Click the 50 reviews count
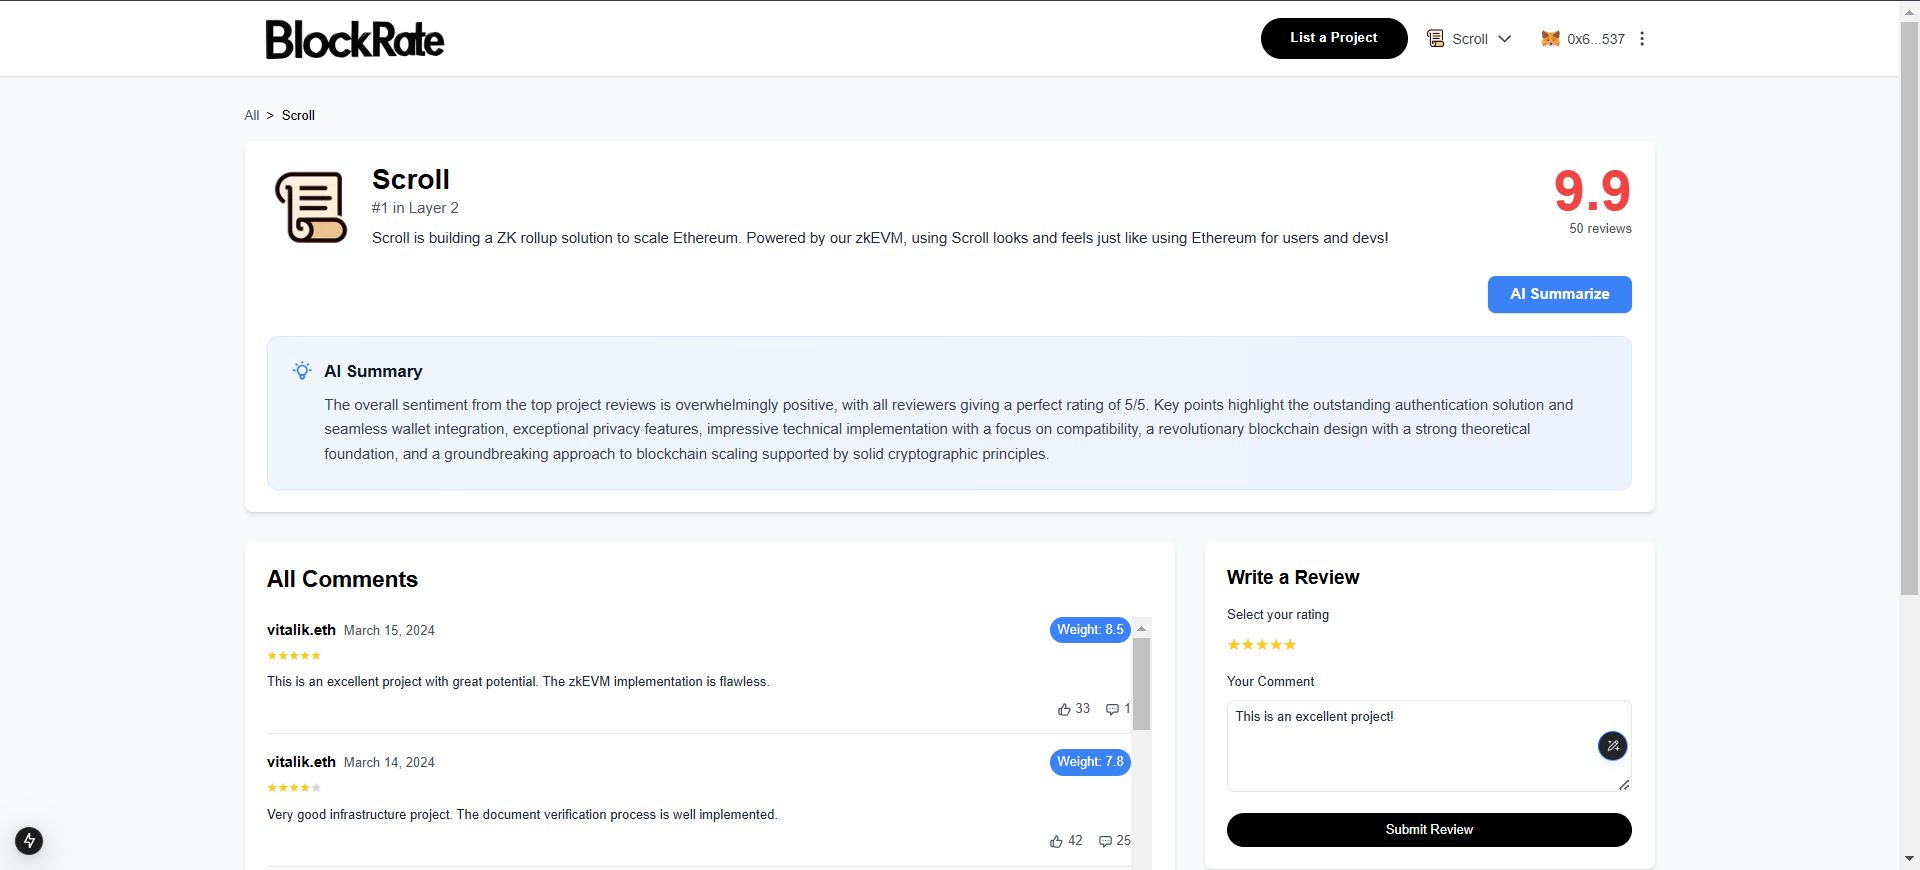 pyautogui.click(x=1600, y=228)
